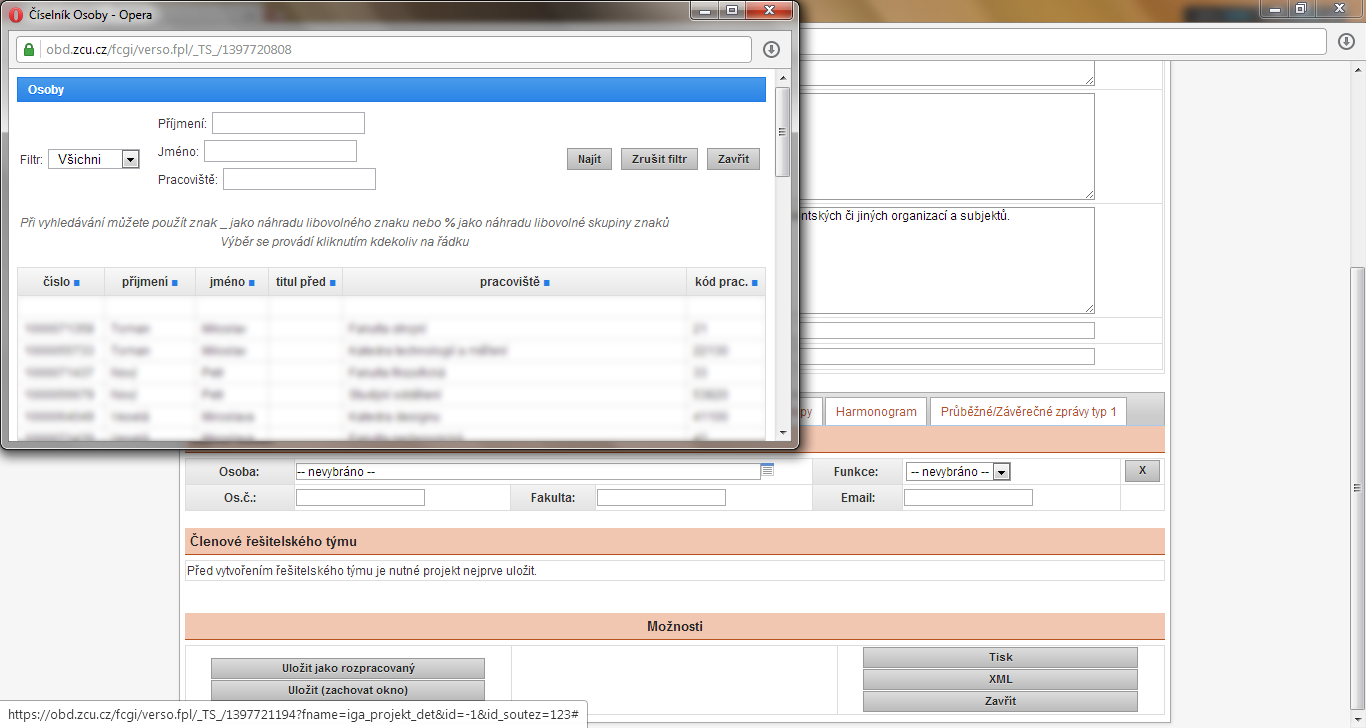Click the Jméno search field
Image resolution: width=1366 pixels, height=728 pixels.
coord(280,151)
